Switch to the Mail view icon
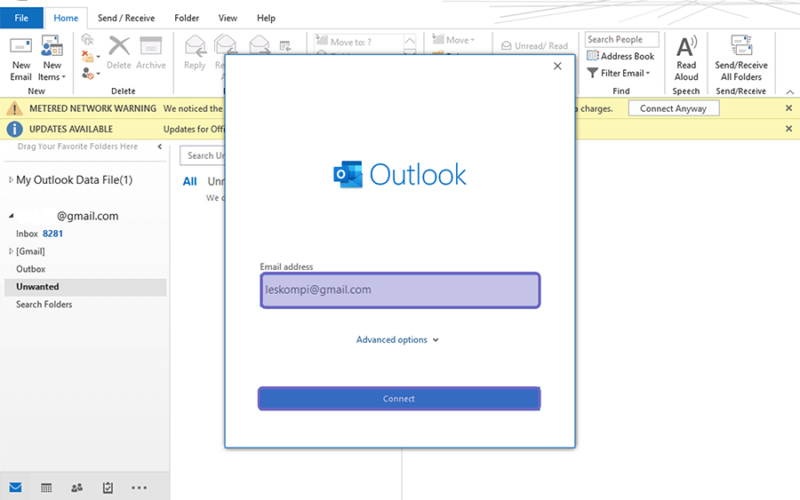The width and height of the screenshot is (800, 500). click(x=15, y=487)
